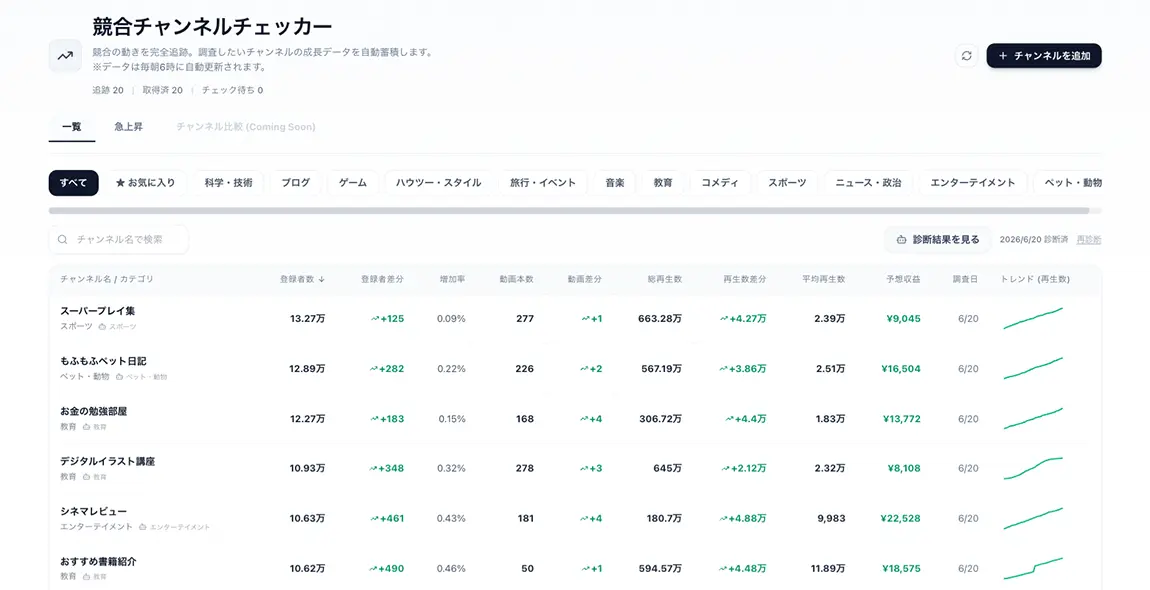The image size is (1150, 590).
Task: Open the デジタルイラスト講座 channel
Action: click(108, 461)
